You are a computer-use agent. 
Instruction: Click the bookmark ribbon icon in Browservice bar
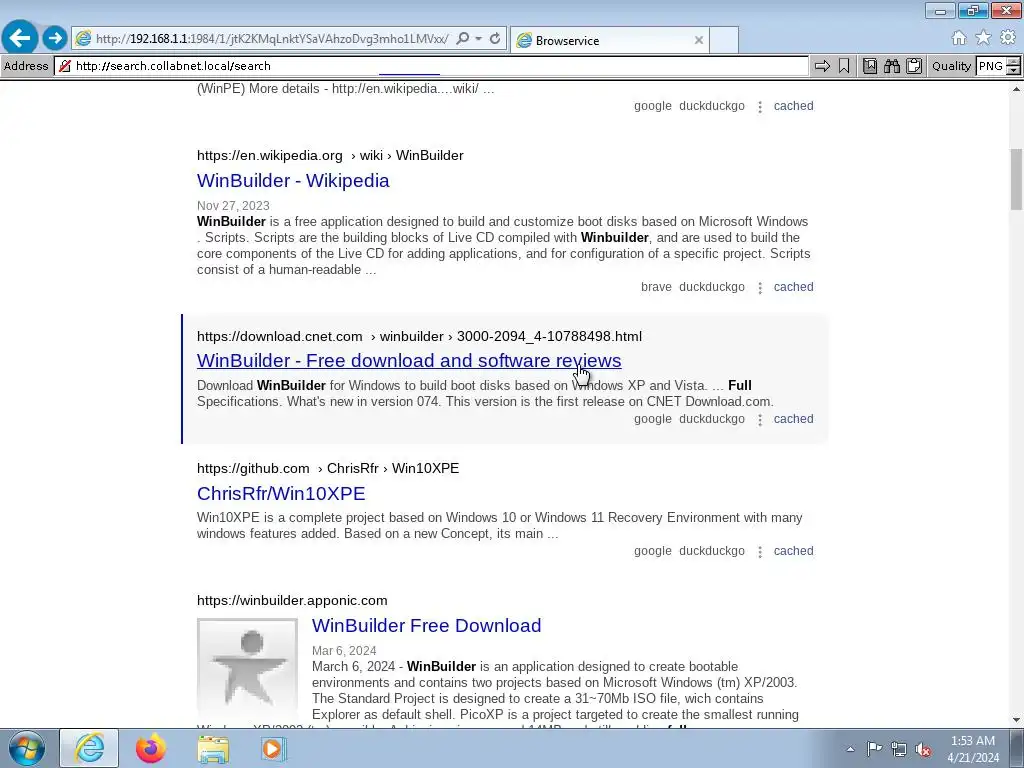coord(844,66)
